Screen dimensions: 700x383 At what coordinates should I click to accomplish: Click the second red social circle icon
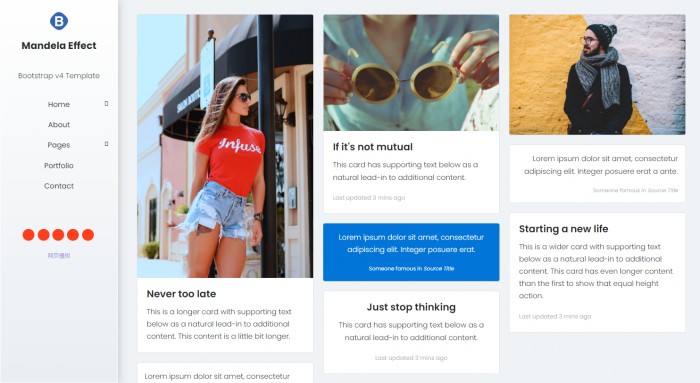(44, 235)
